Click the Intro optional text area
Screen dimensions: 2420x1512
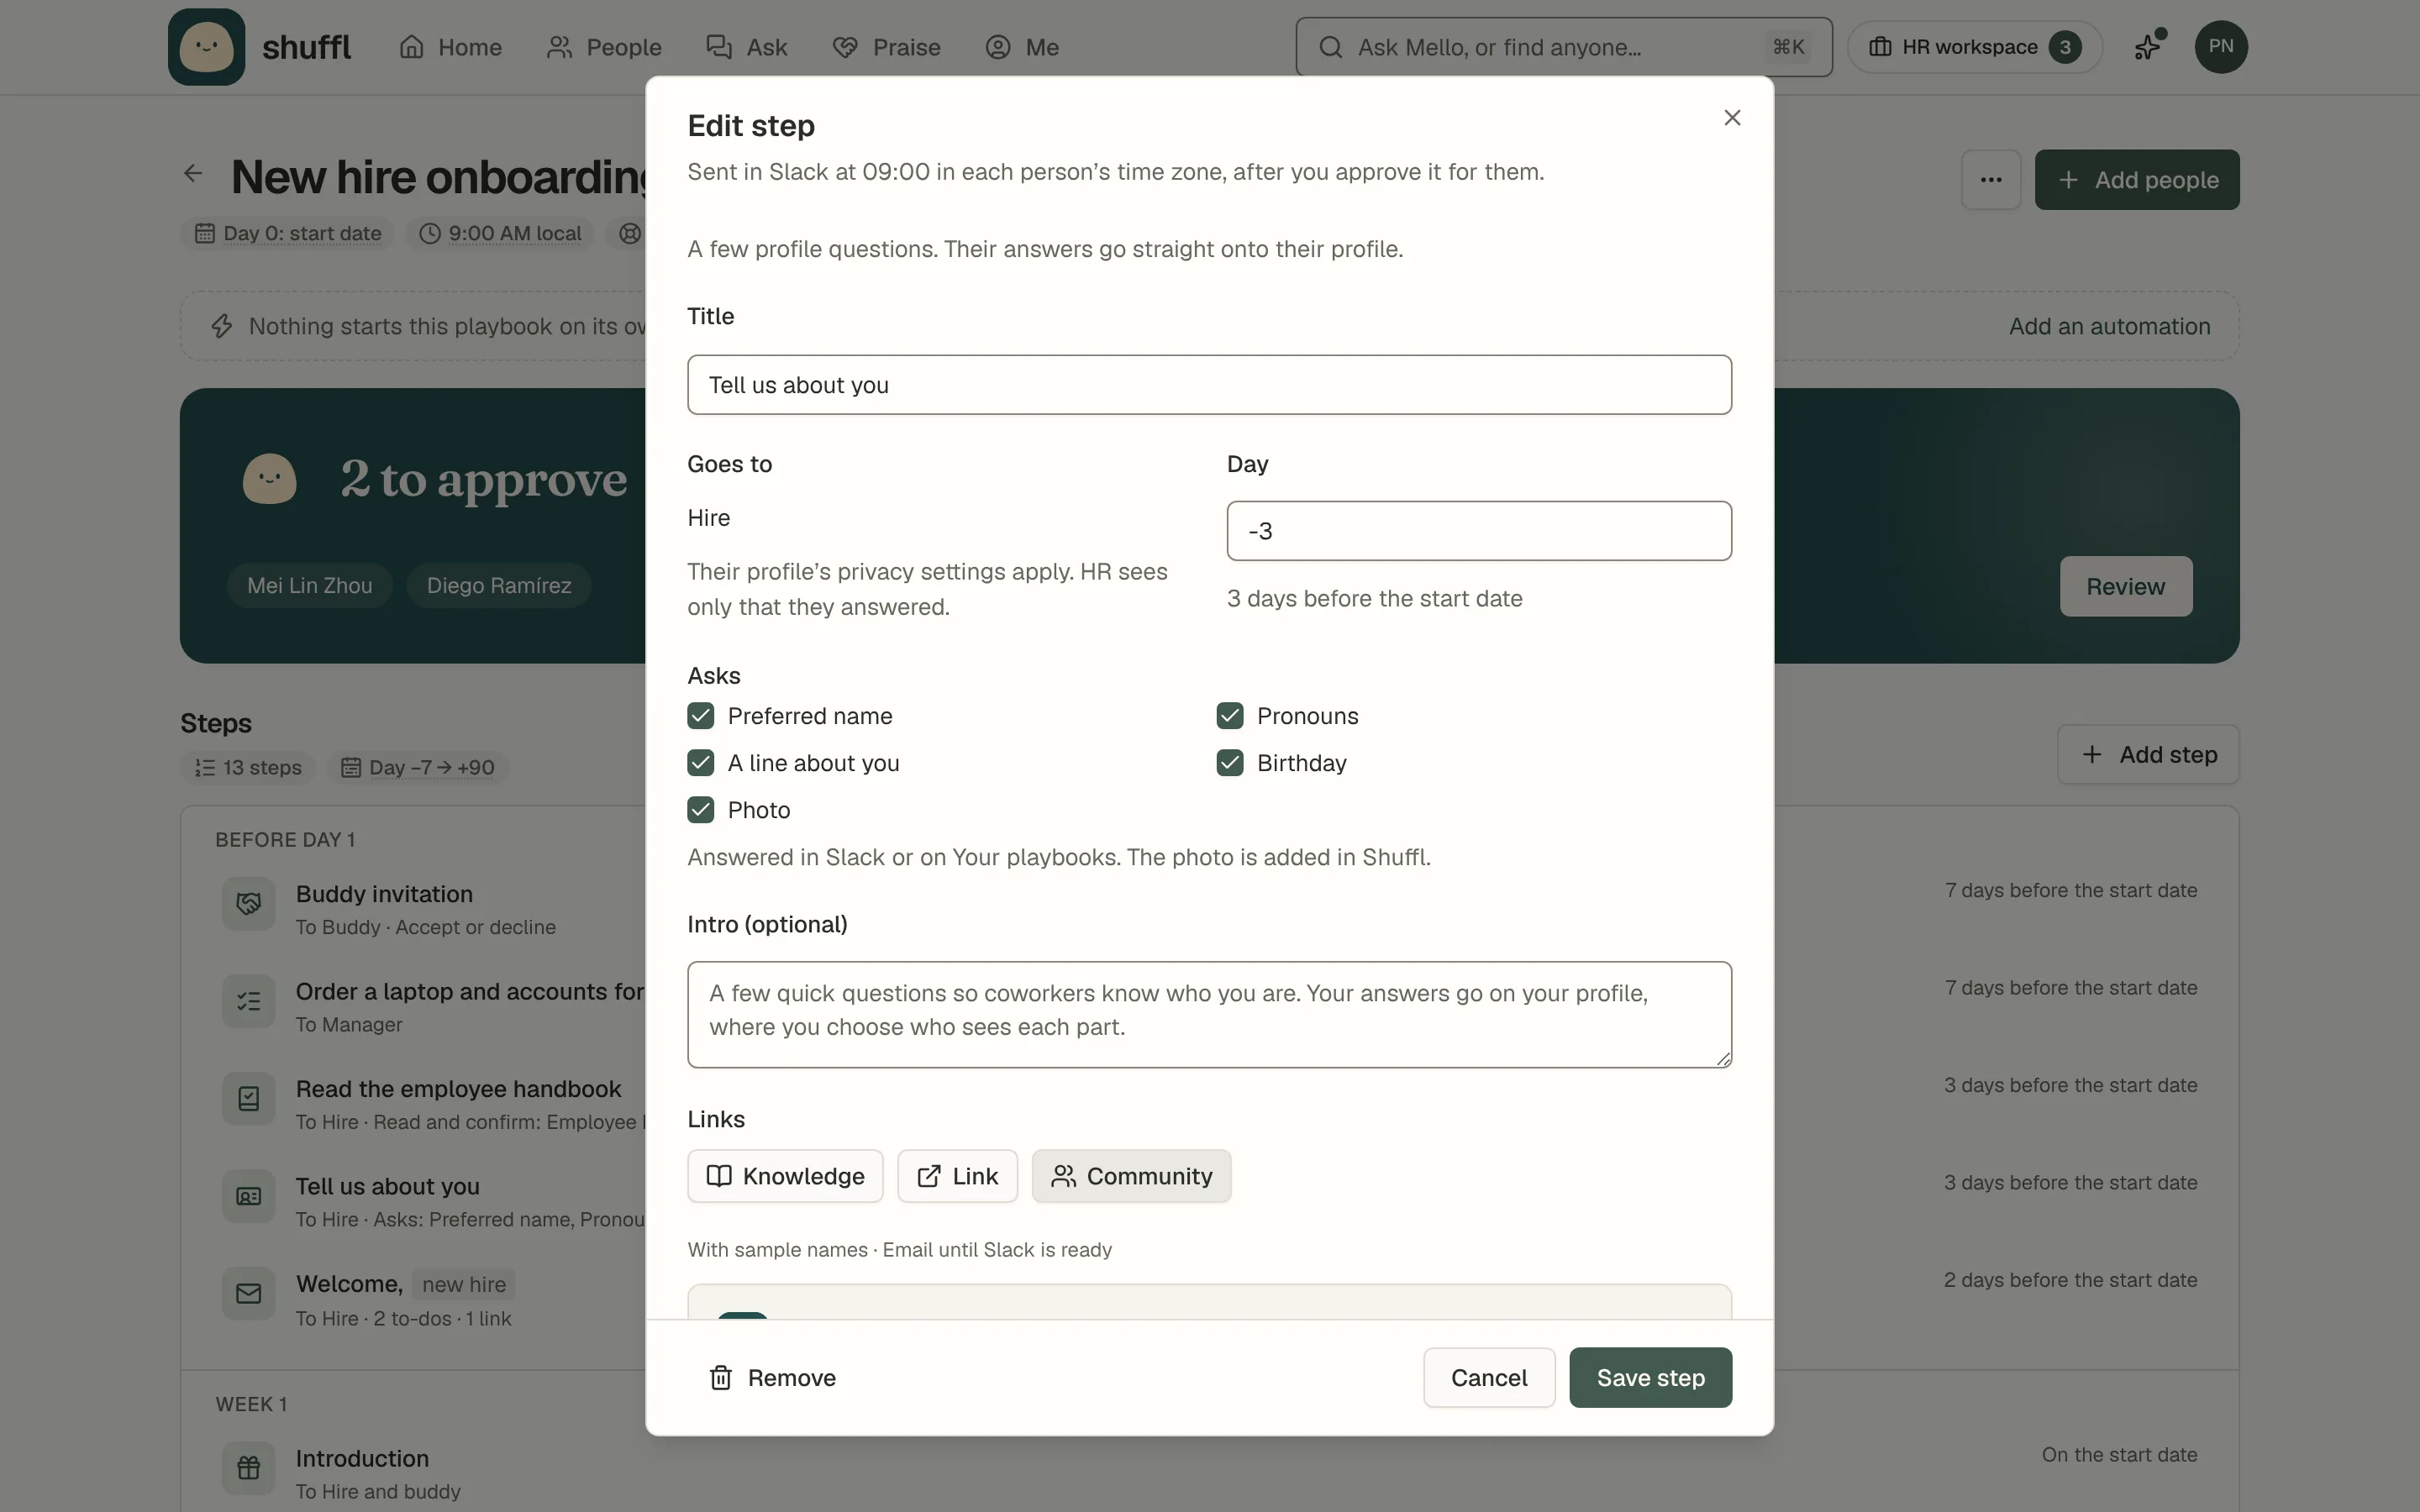tap(1209, 1015)
